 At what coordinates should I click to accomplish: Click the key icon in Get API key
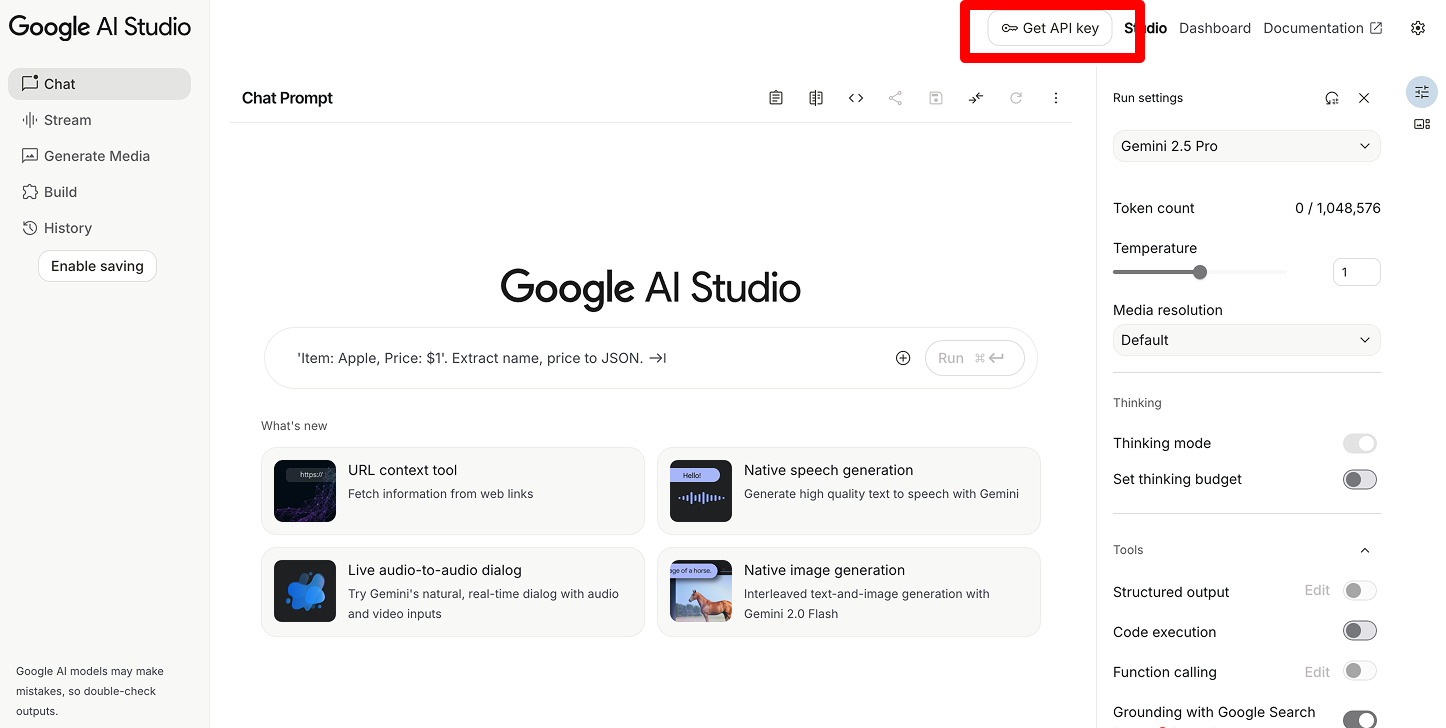[1010, 28]
